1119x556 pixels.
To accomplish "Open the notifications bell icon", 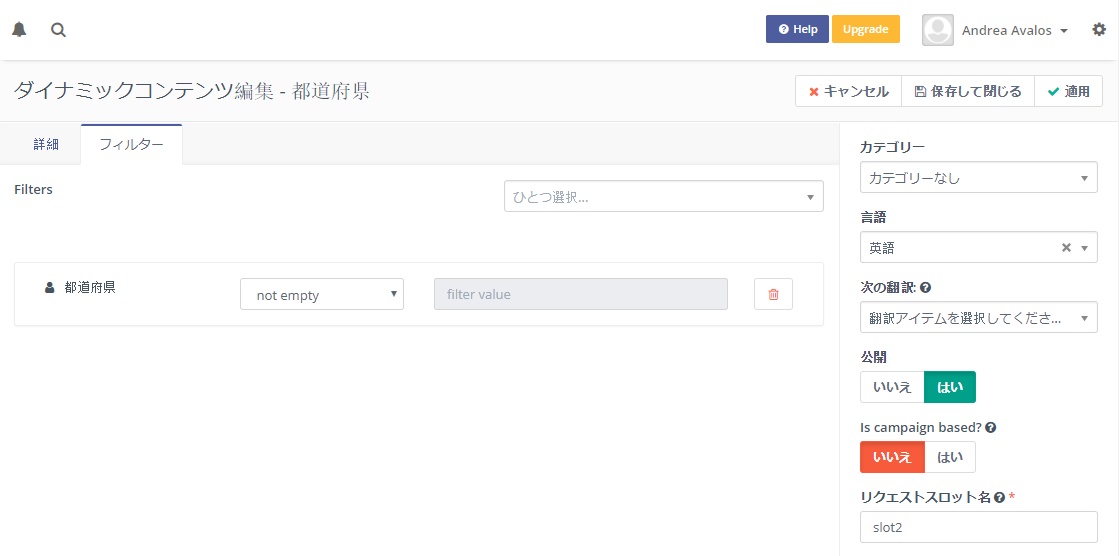I will (19, 30).
